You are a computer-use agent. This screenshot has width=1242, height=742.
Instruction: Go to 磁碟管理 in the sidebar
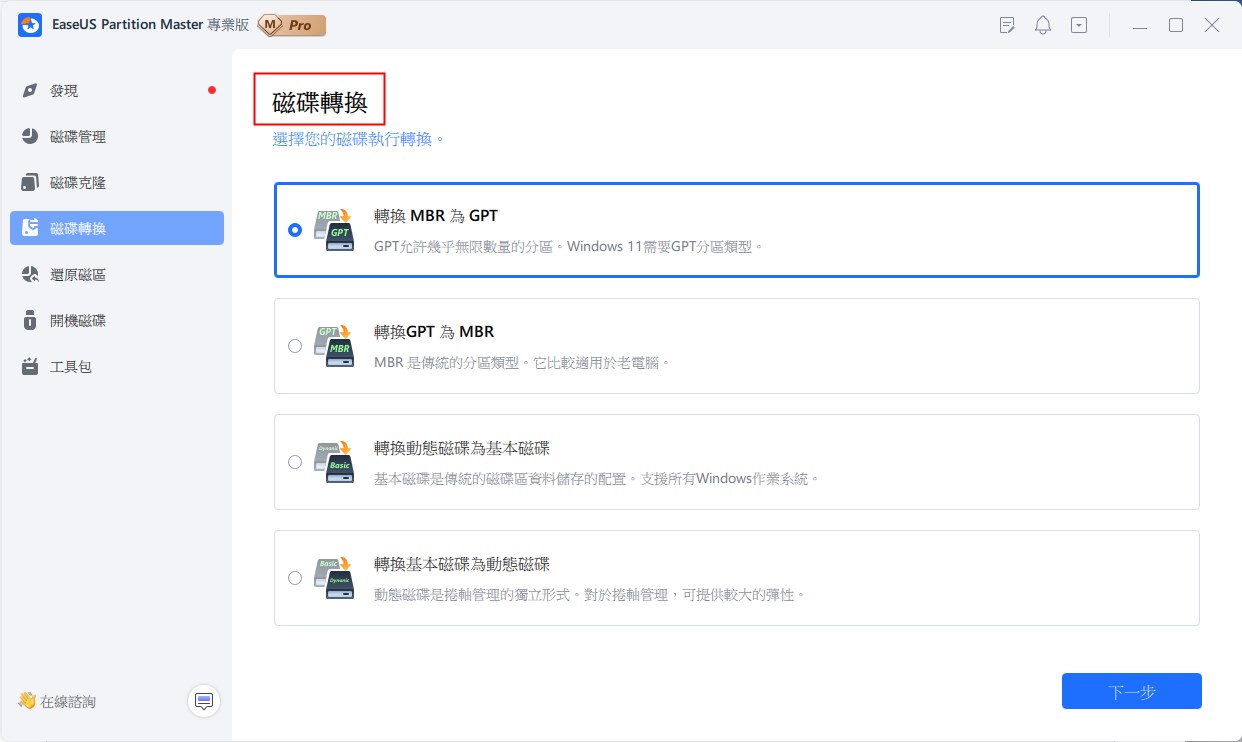78,137
